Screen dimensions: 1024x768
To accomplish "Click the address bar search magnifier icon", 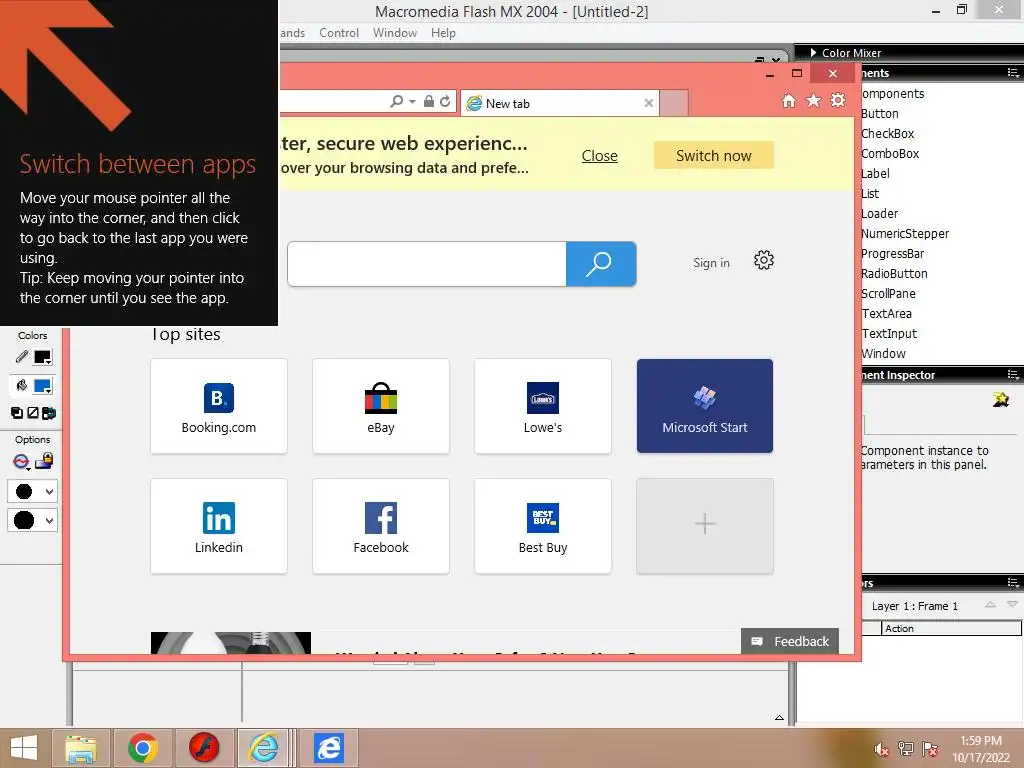I will coord(396,101).
